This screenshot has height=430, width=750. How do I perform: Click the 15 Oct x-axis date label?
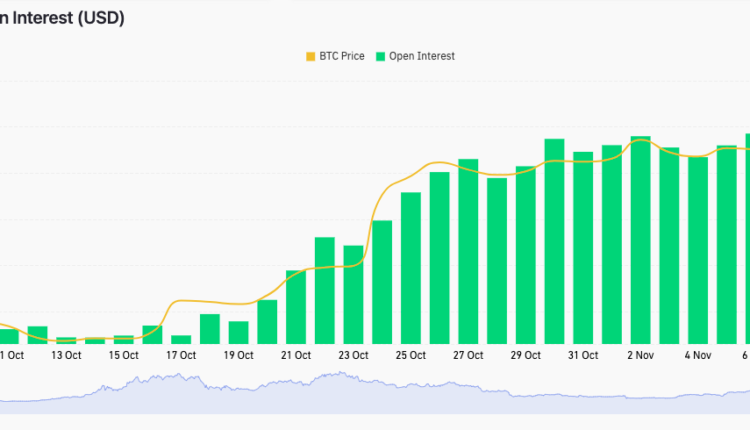pos(124,355)
